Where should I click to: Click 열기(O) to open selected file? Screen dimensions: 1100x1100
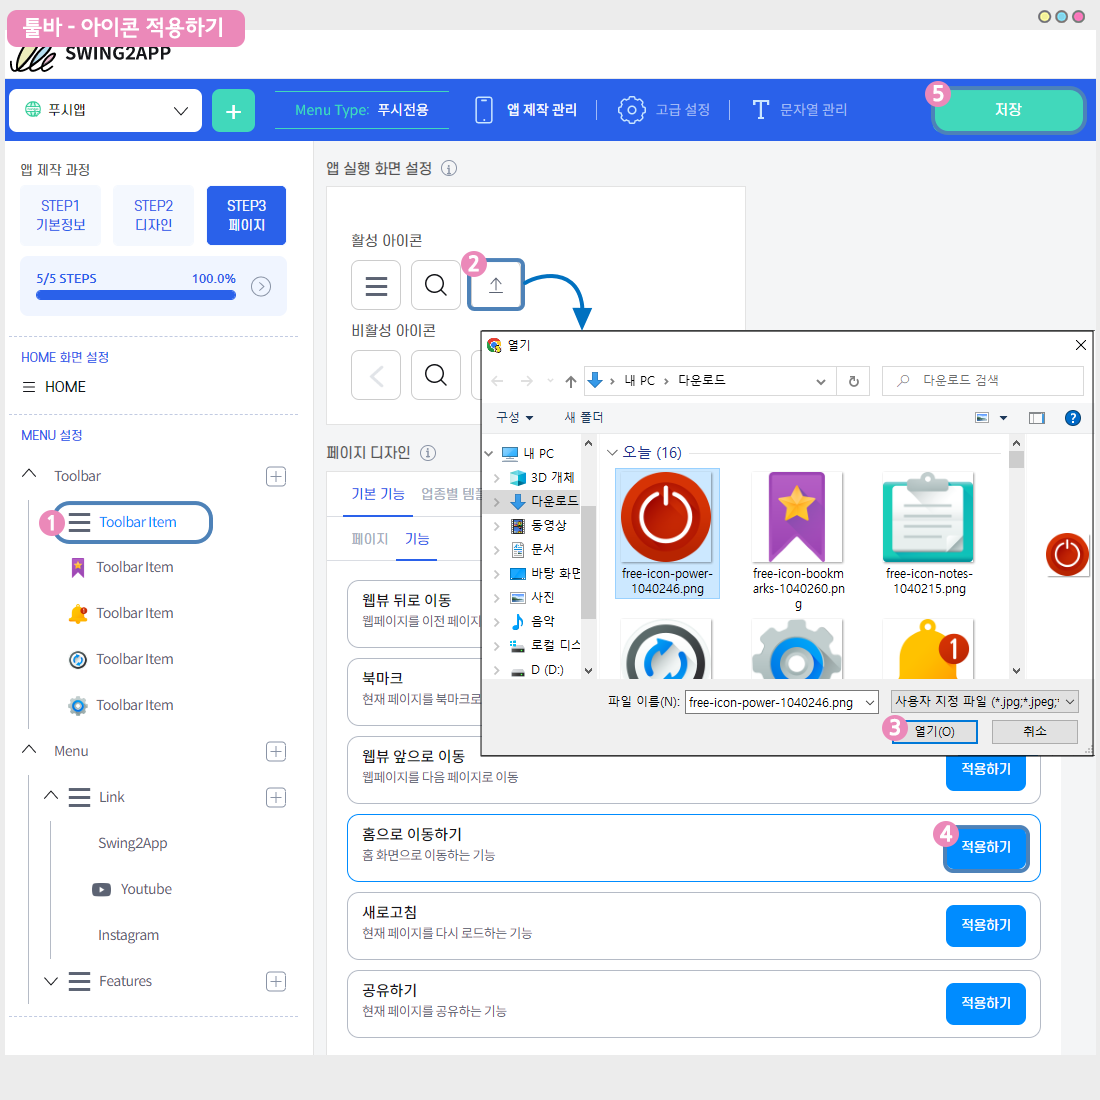[934, 731]
